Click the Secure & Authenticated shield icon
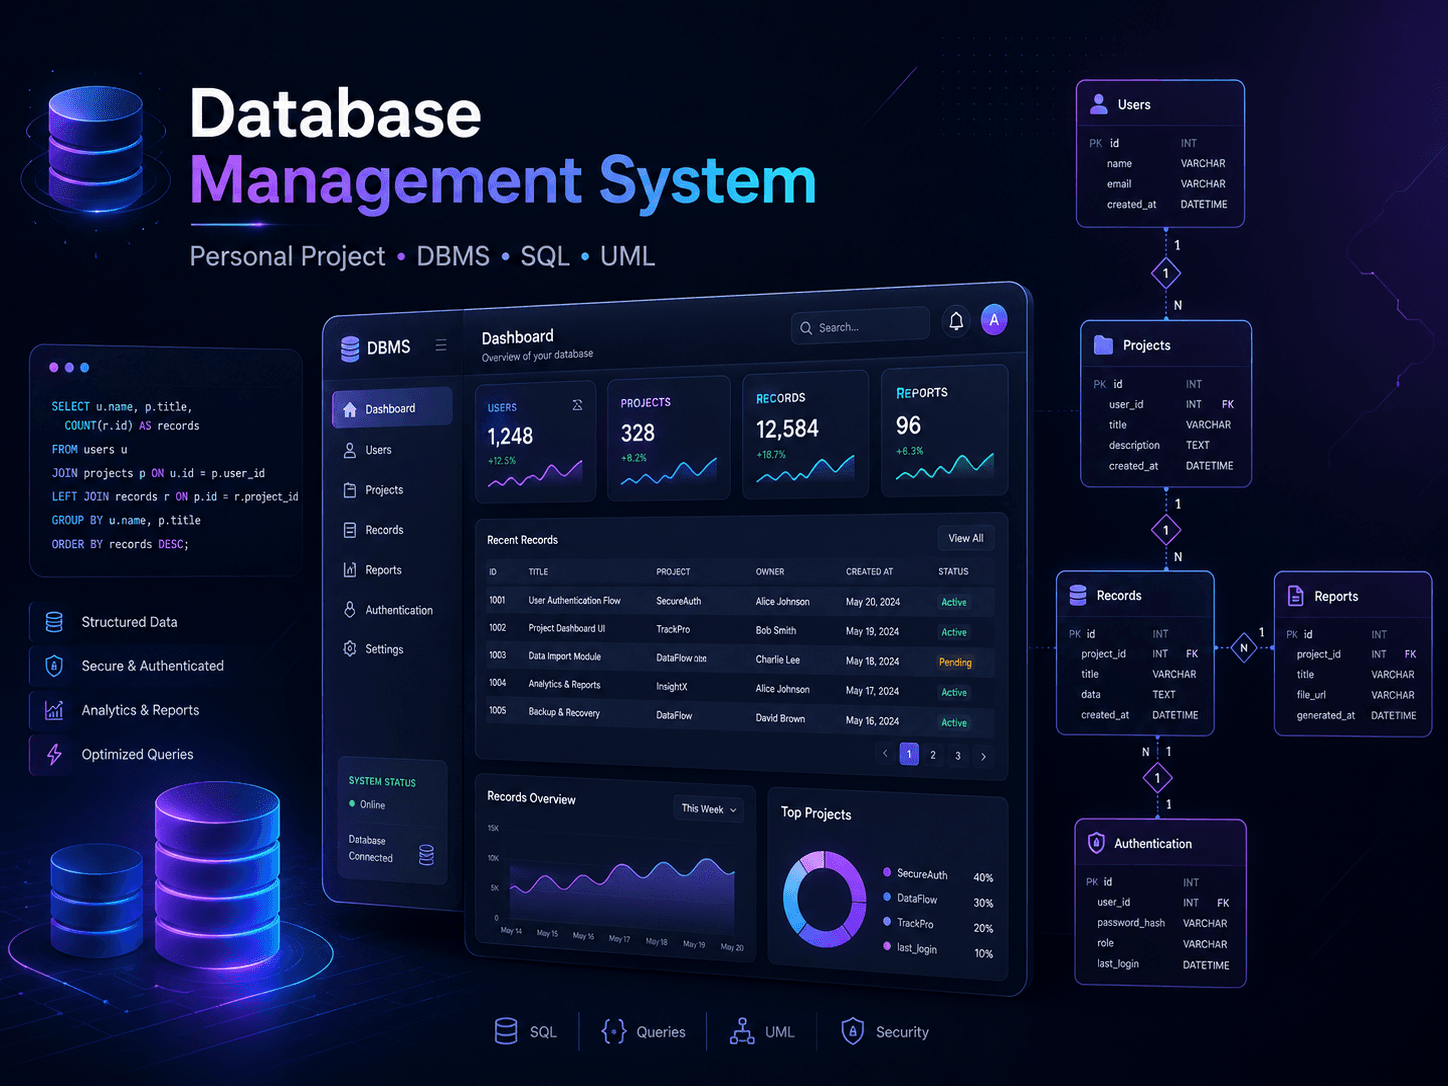 pyautogui.click(x=54, y=666)
